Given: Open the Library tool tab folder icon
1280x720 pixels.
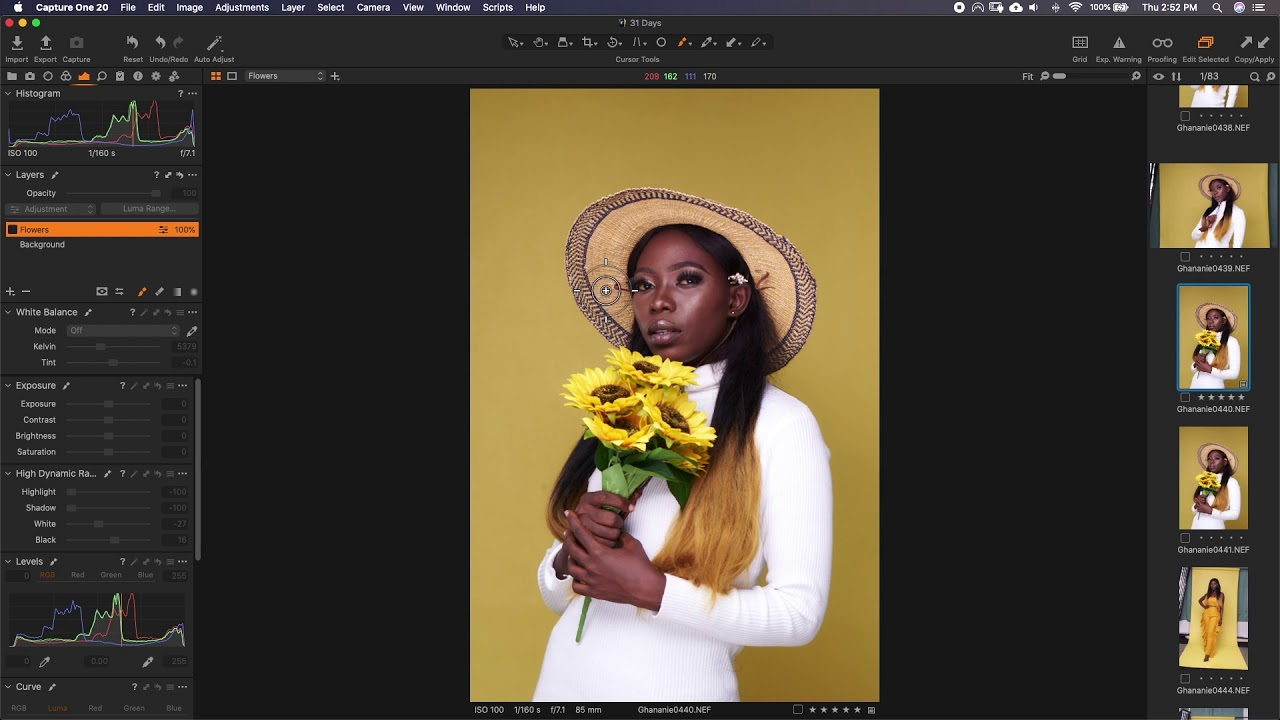Looking at the screenshot, I should (12, 76).
